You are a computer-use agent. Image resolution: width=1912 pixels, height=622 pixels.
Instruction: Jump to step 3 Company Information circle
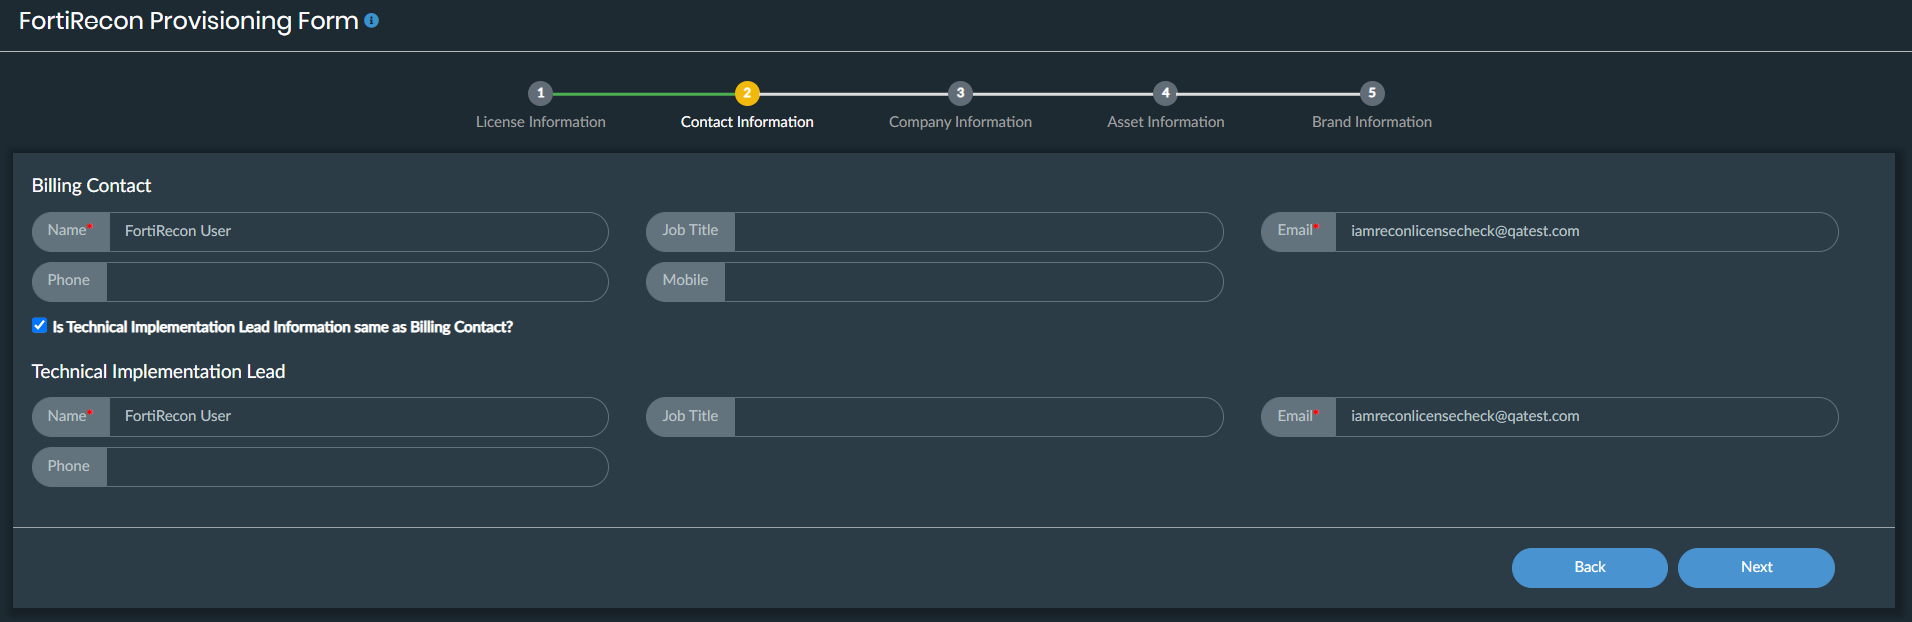960,93
